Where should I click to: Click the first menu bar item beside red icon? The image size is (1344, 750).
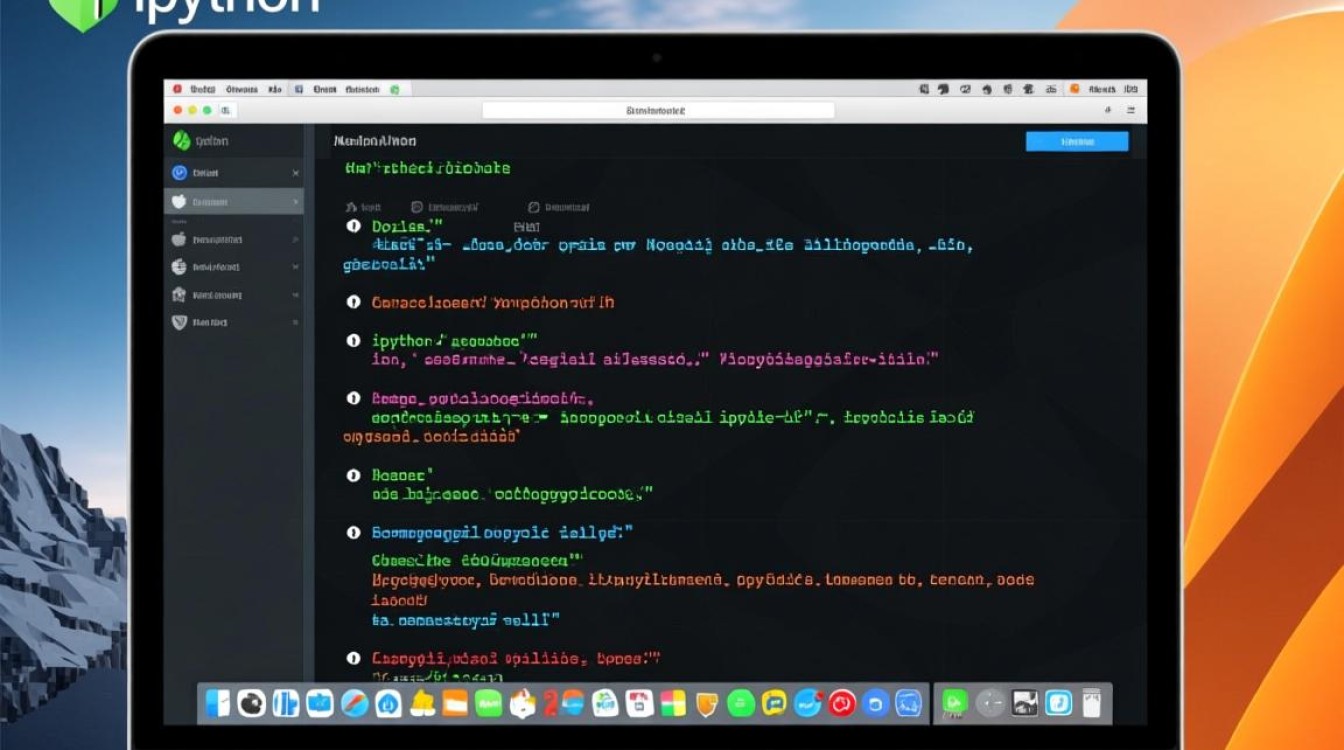pyautogui.click(x=204, y=89)
